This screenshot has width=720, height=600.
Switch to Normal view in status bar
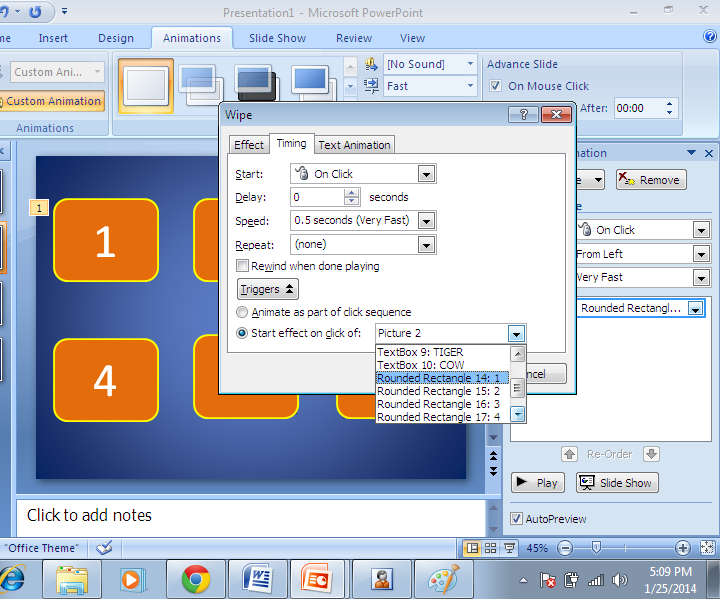[472, 548]
